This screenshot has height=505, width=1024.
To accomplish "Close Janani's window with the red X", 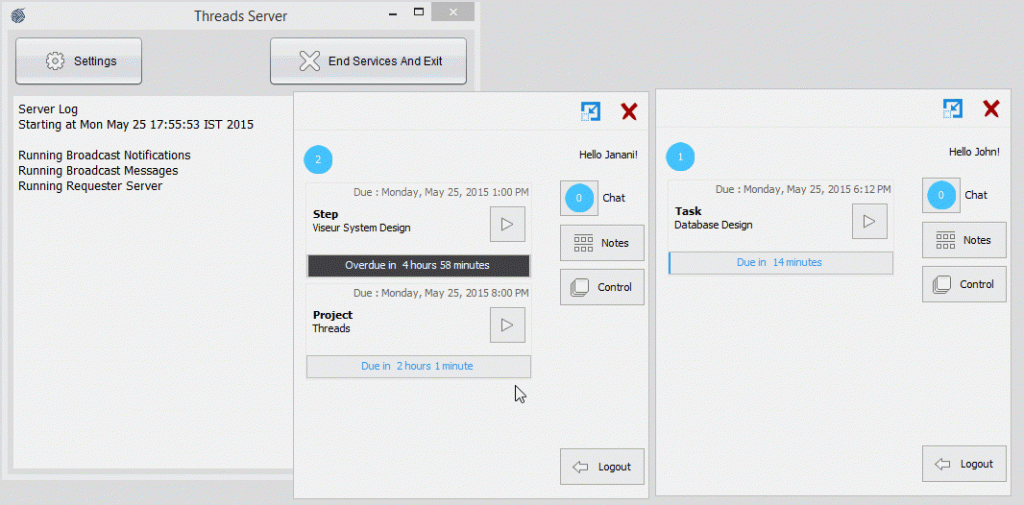I will point(629,112).
